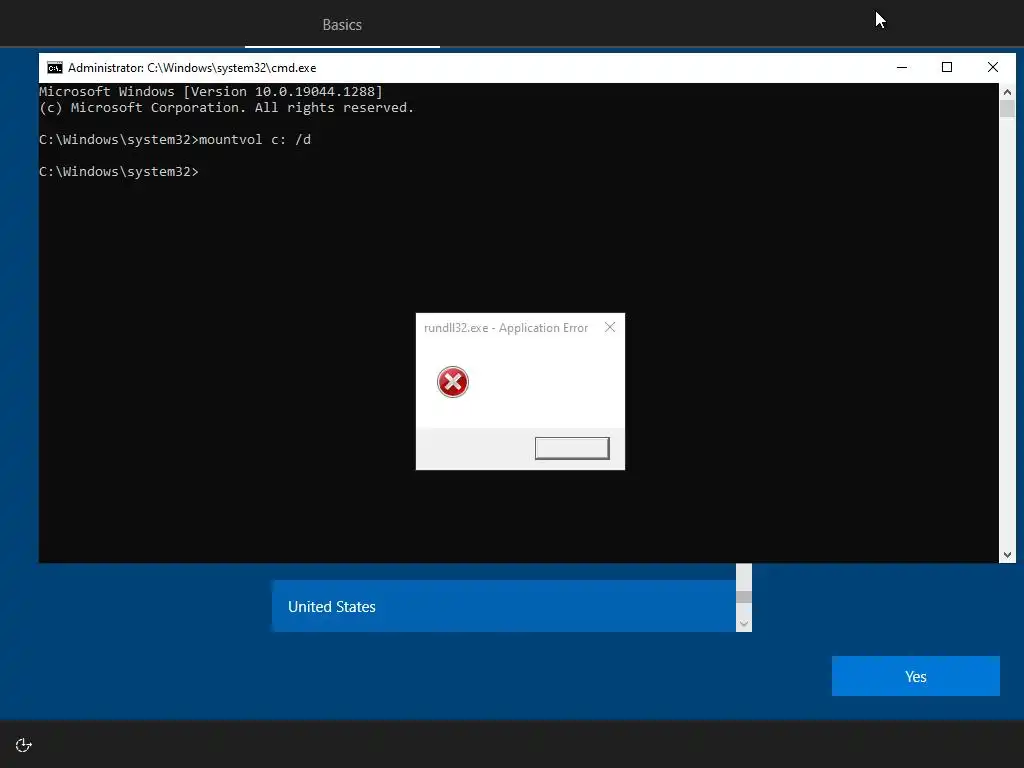Select United States in the region list

point(504,606)
